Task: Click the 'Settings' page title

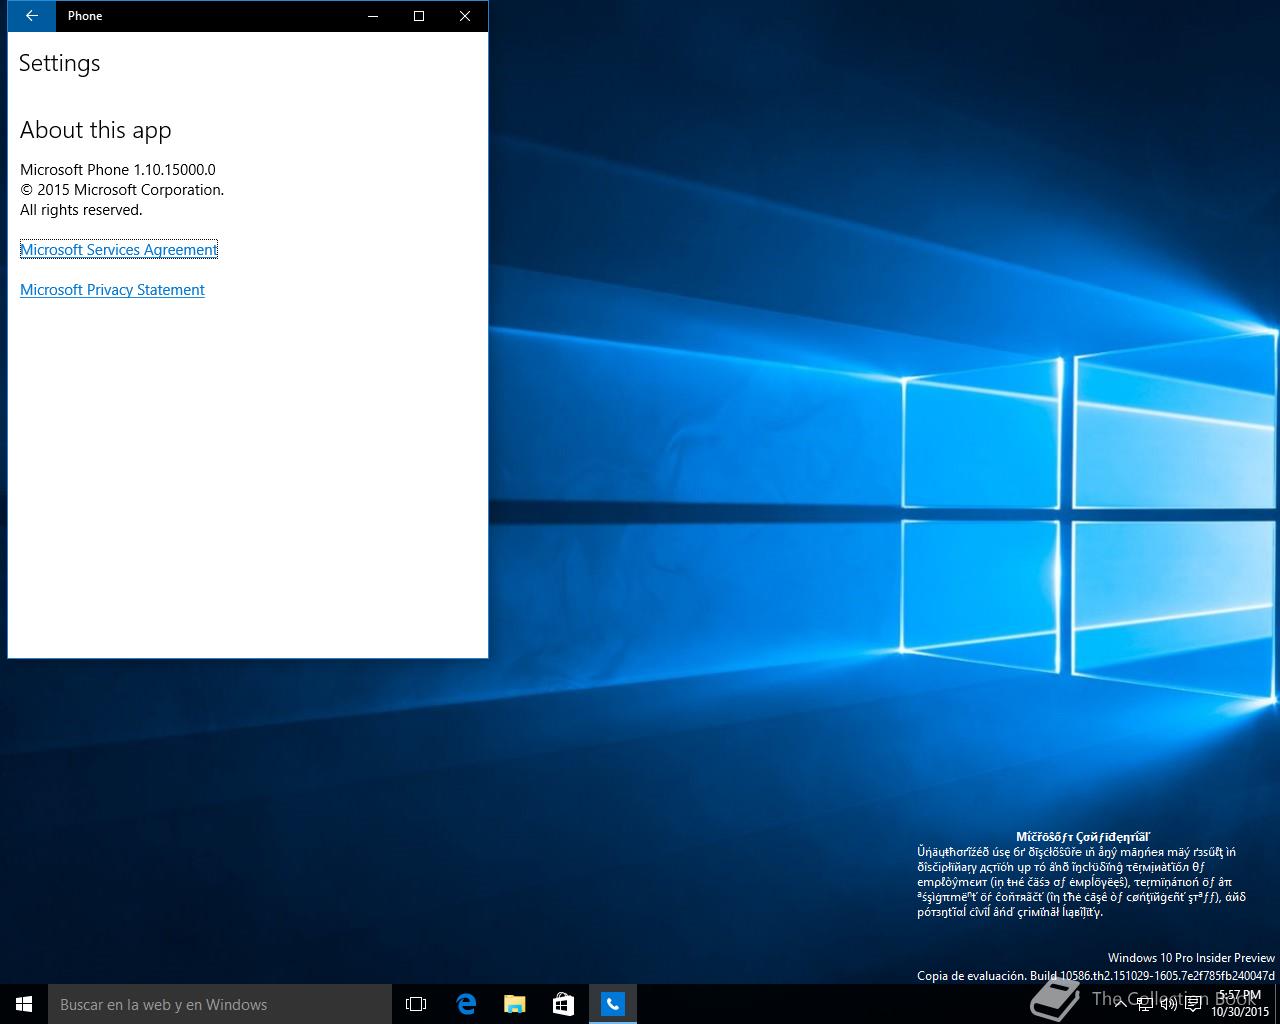Action: pos(60,63)
